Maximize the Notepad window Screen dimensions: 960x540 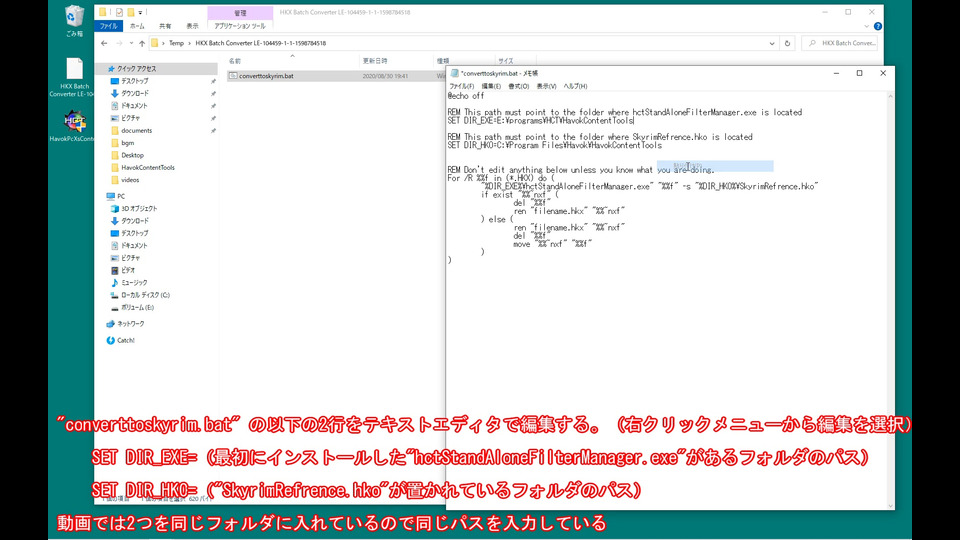[x=860, y=73]
